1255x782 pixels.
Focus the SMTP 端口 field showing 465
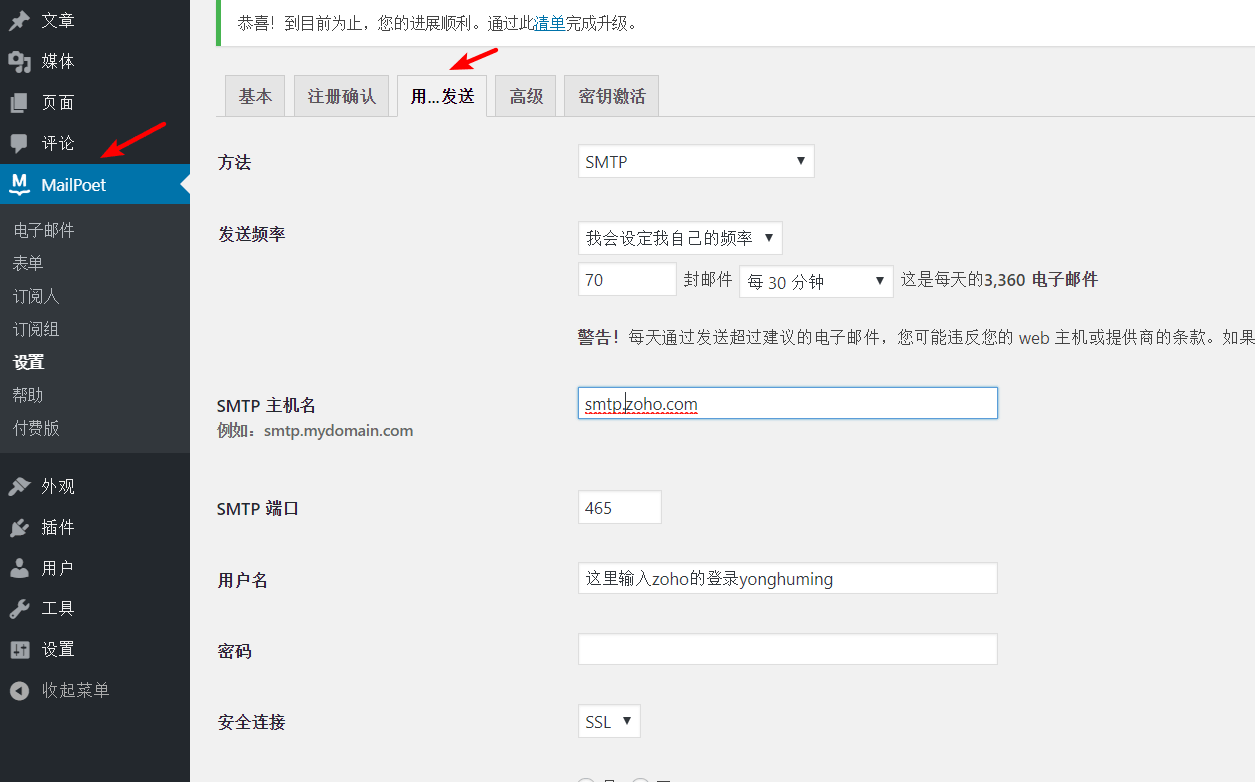(x=619, y=507)
